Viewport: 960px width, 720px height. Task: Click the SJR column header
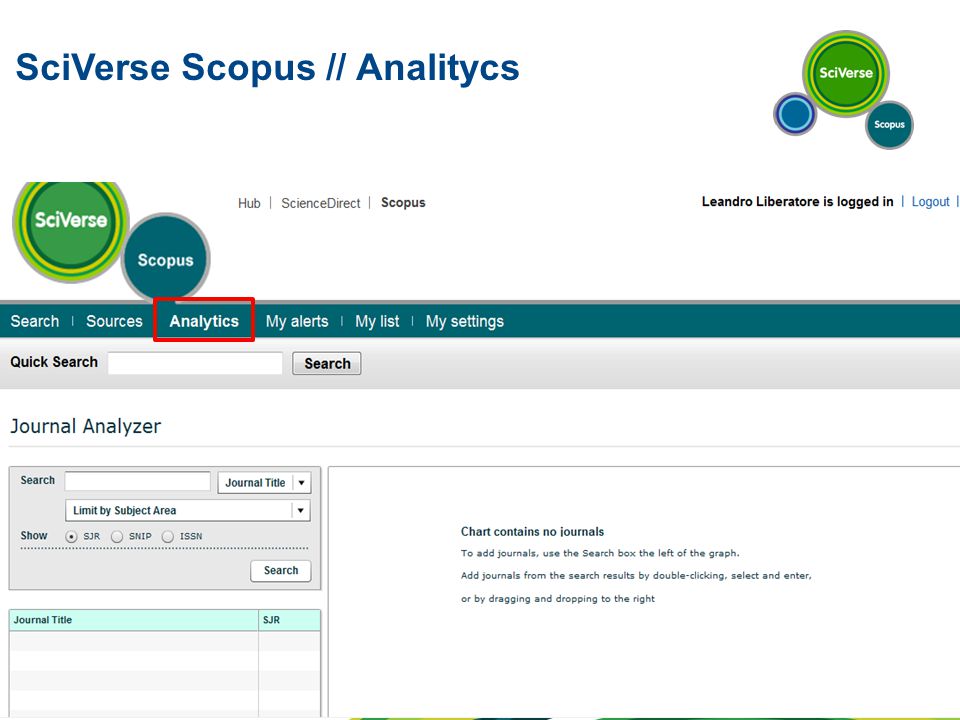coord(290,620)
